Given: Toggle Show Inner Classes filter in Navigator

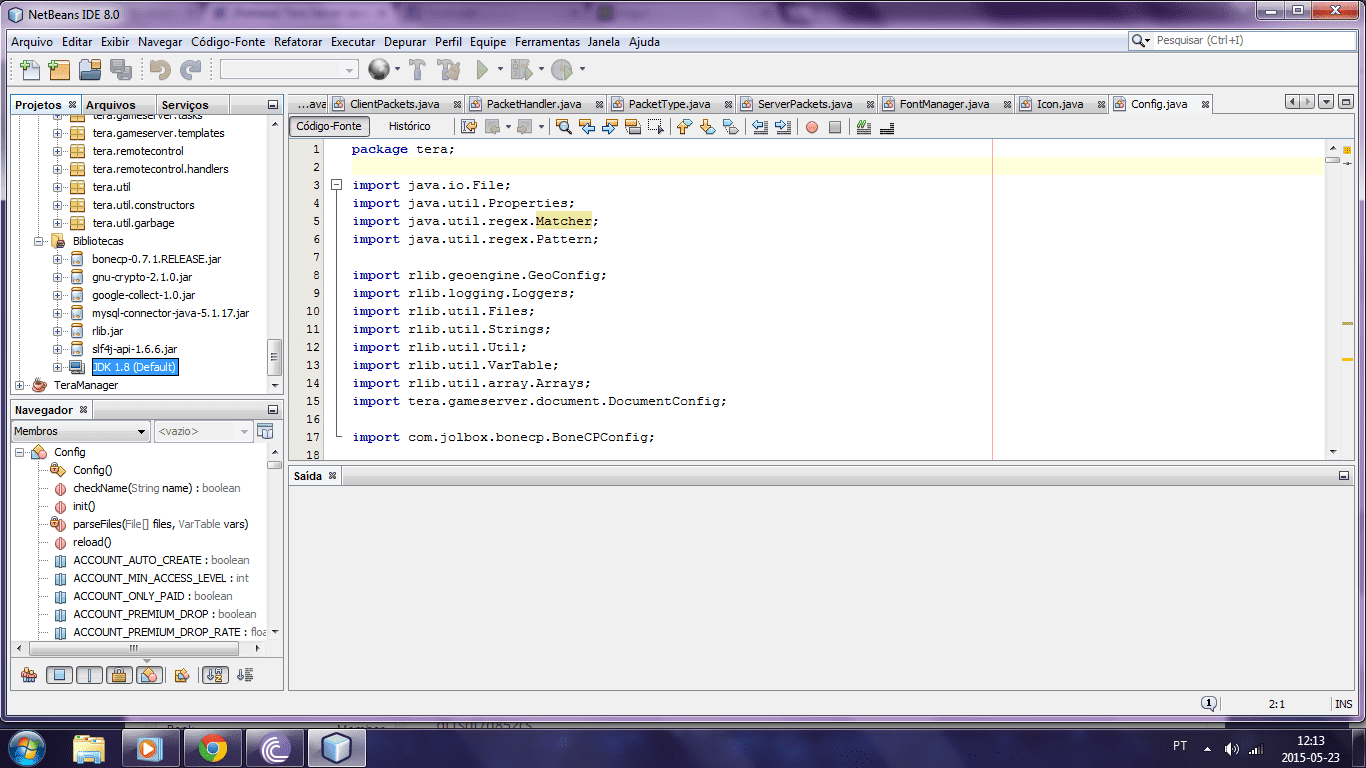Looking at the screenshot, I should [149, 675].
